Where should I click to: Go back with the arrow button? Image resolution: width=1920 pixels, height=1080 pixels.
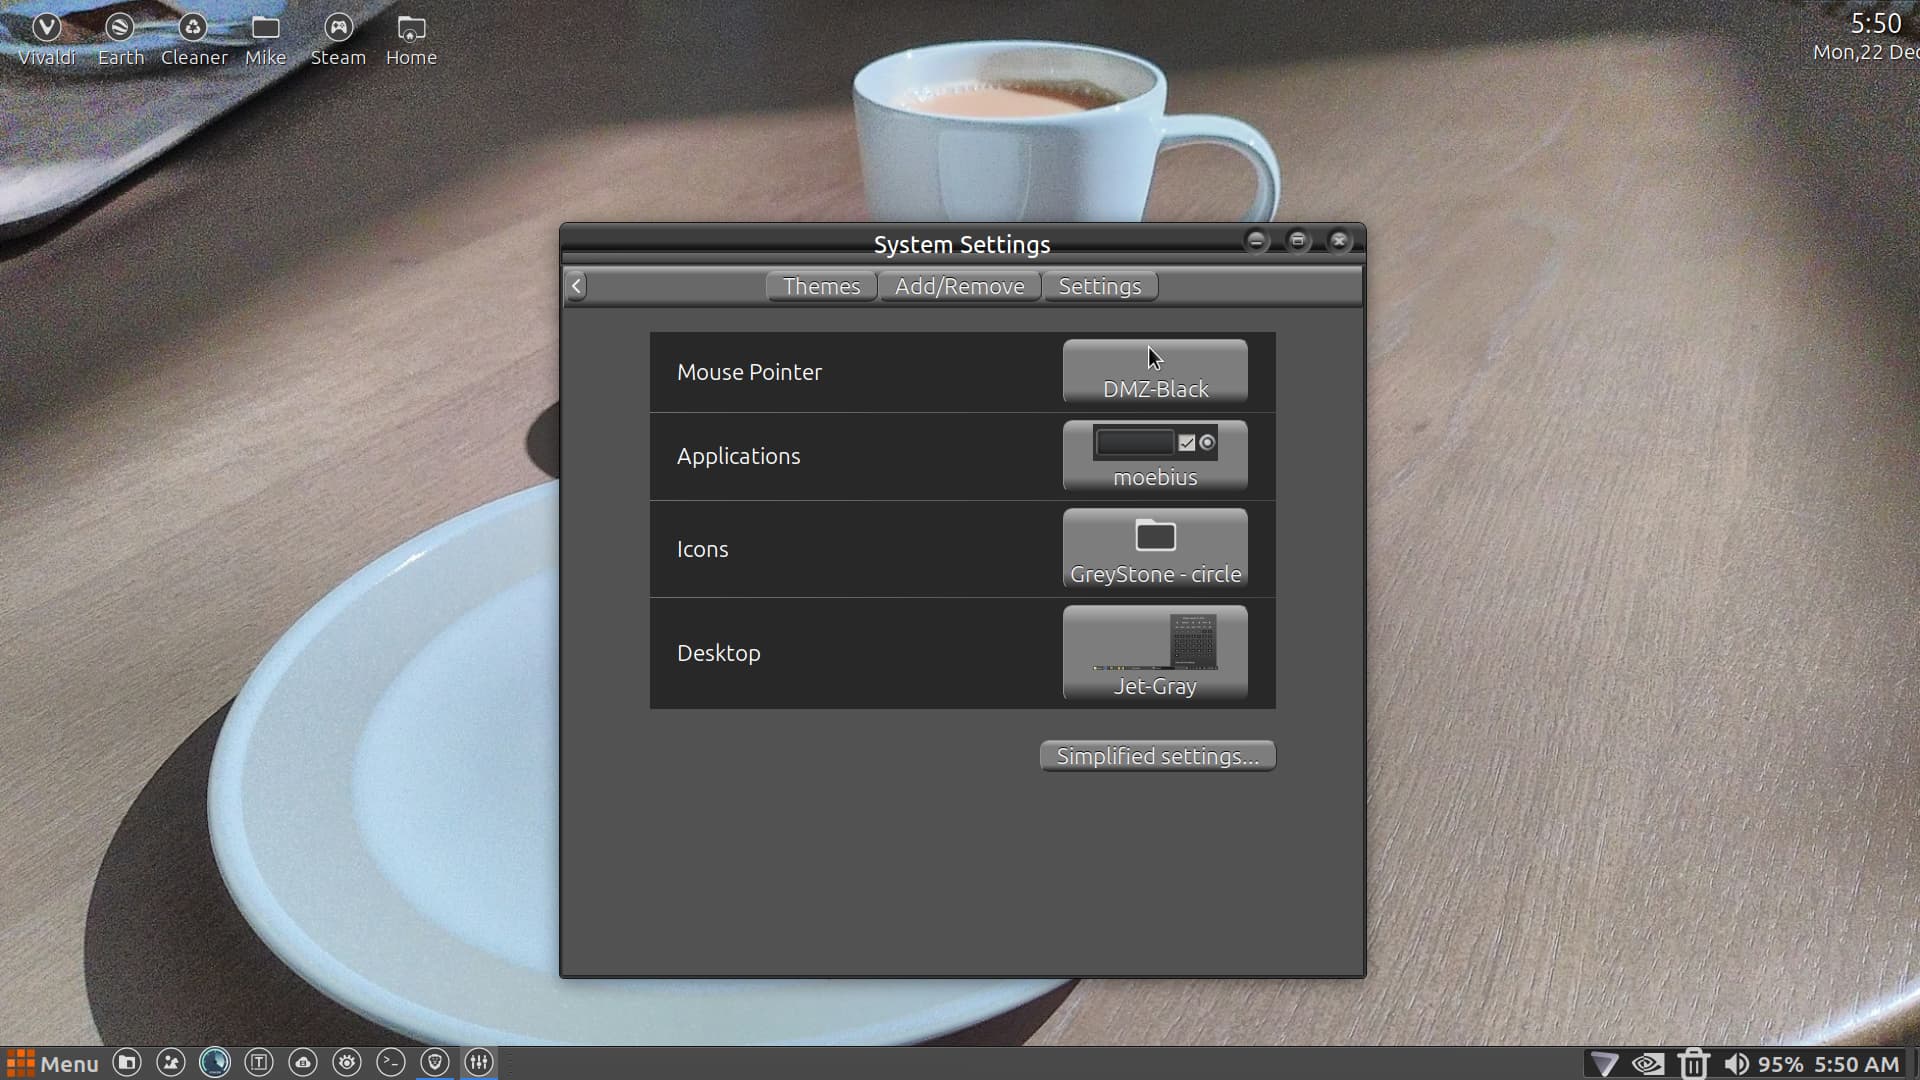576,286
